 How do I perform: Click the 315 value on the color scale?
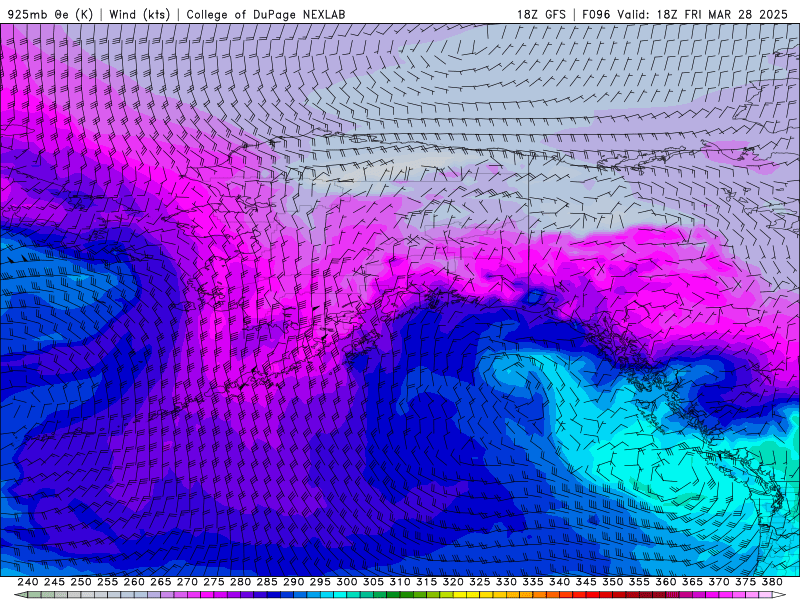coord(427,582)
